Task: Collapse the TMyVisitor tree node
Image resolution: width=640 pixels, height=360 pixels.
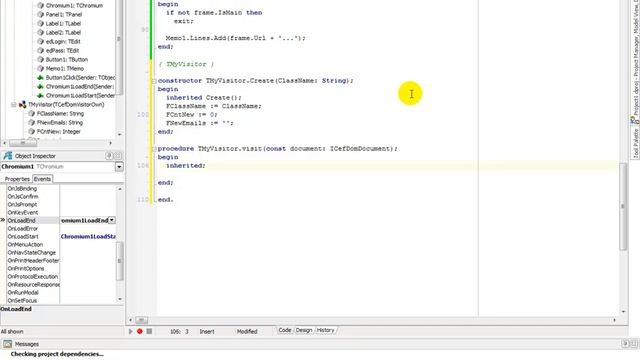Action: 13,105
